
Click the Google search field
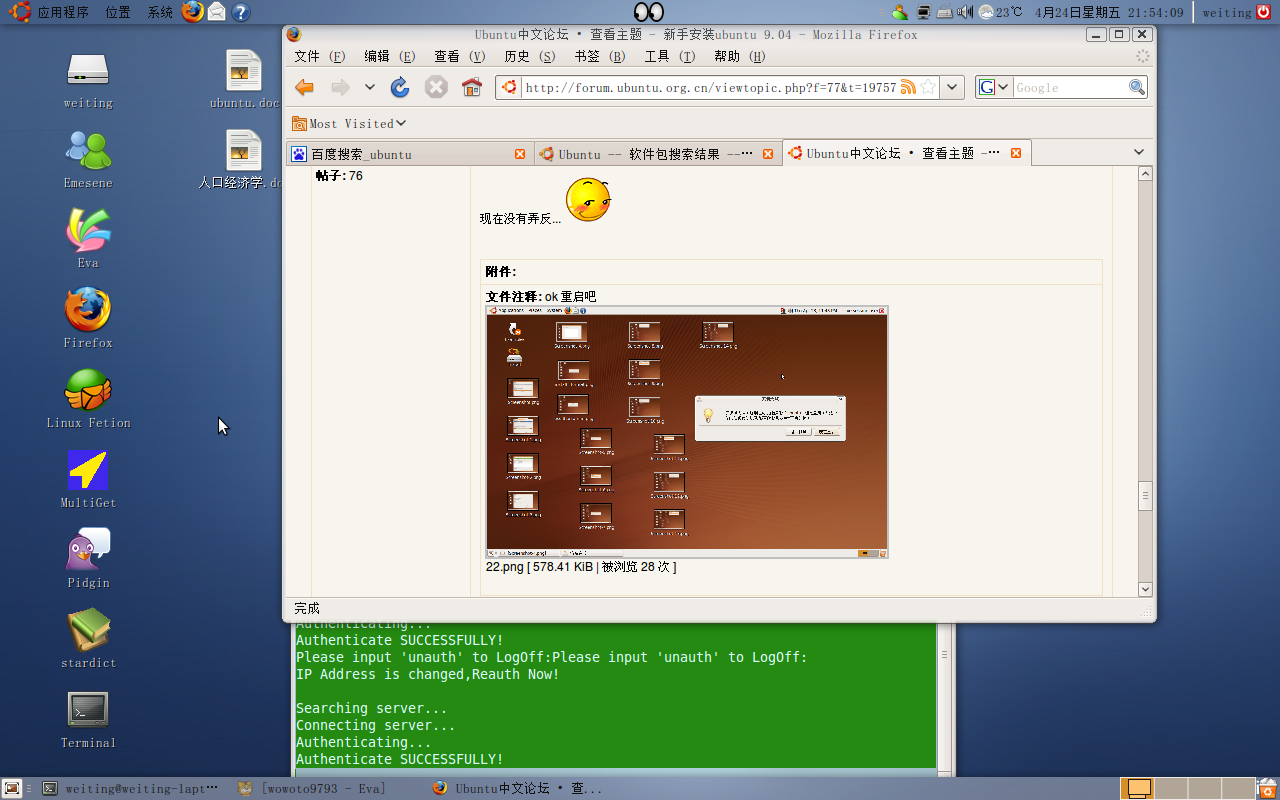click(1070, 88)
